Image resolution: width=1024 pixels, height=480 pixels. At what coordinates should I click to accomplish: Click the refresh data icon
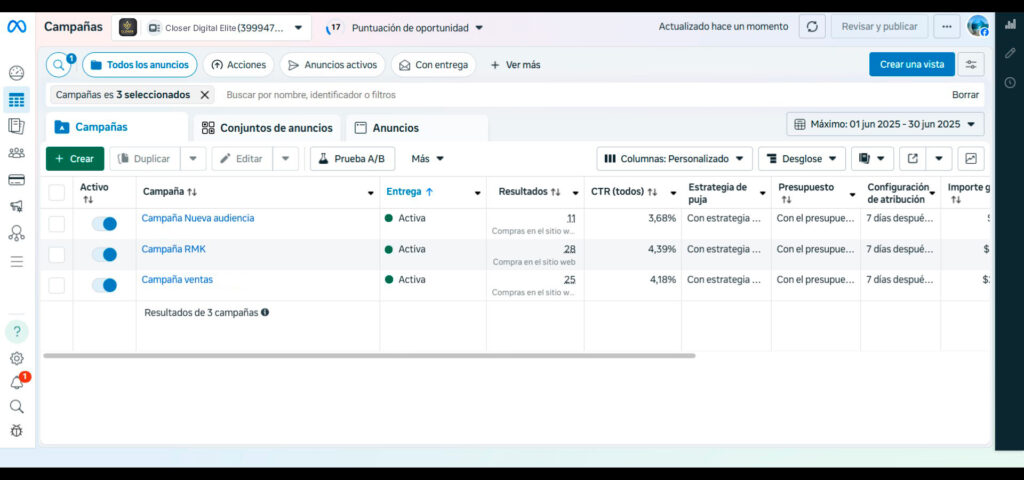coord(812,27)
